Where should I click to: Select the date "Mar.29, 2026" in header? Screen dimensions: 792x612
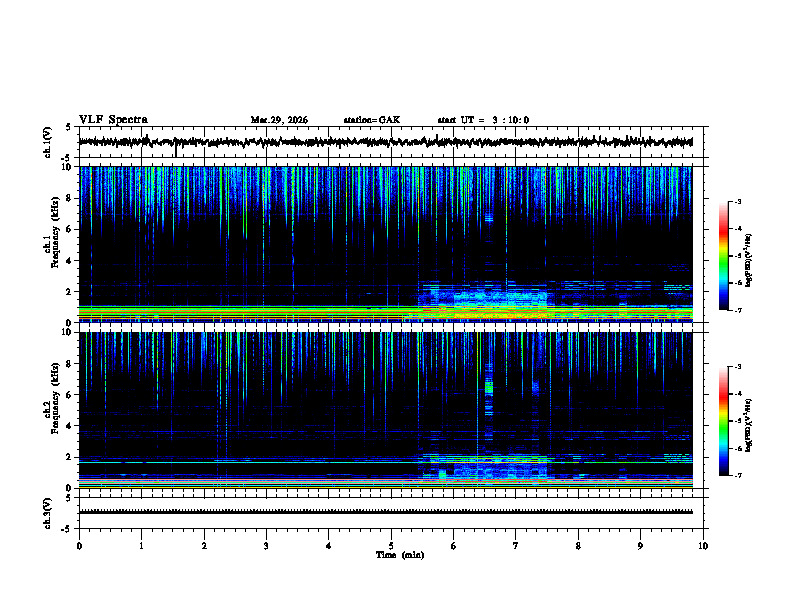pos(279,120)
